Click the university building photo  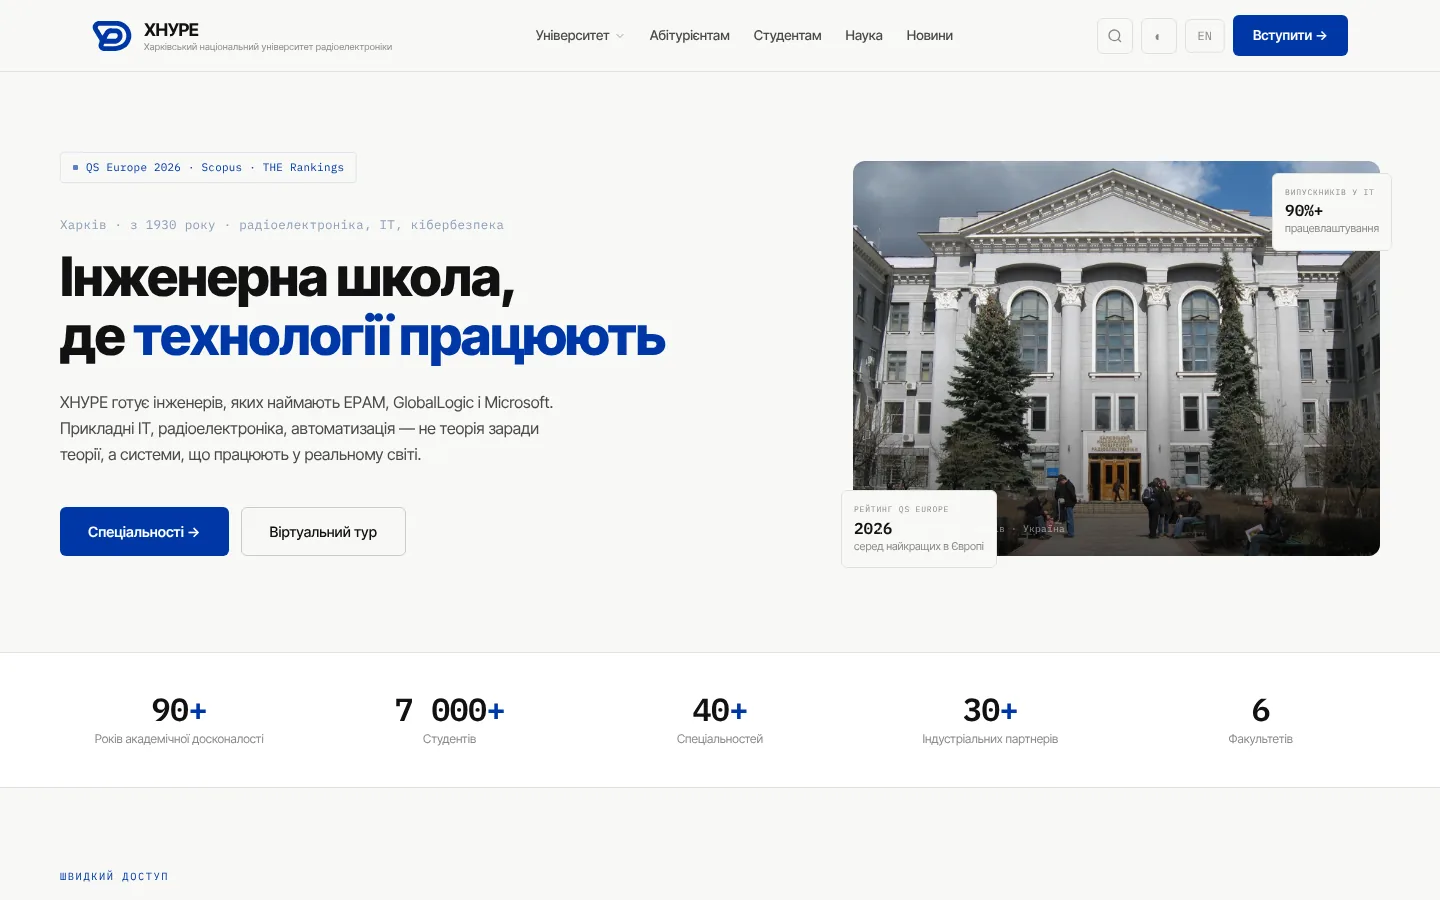click(x=1116, y=358)
